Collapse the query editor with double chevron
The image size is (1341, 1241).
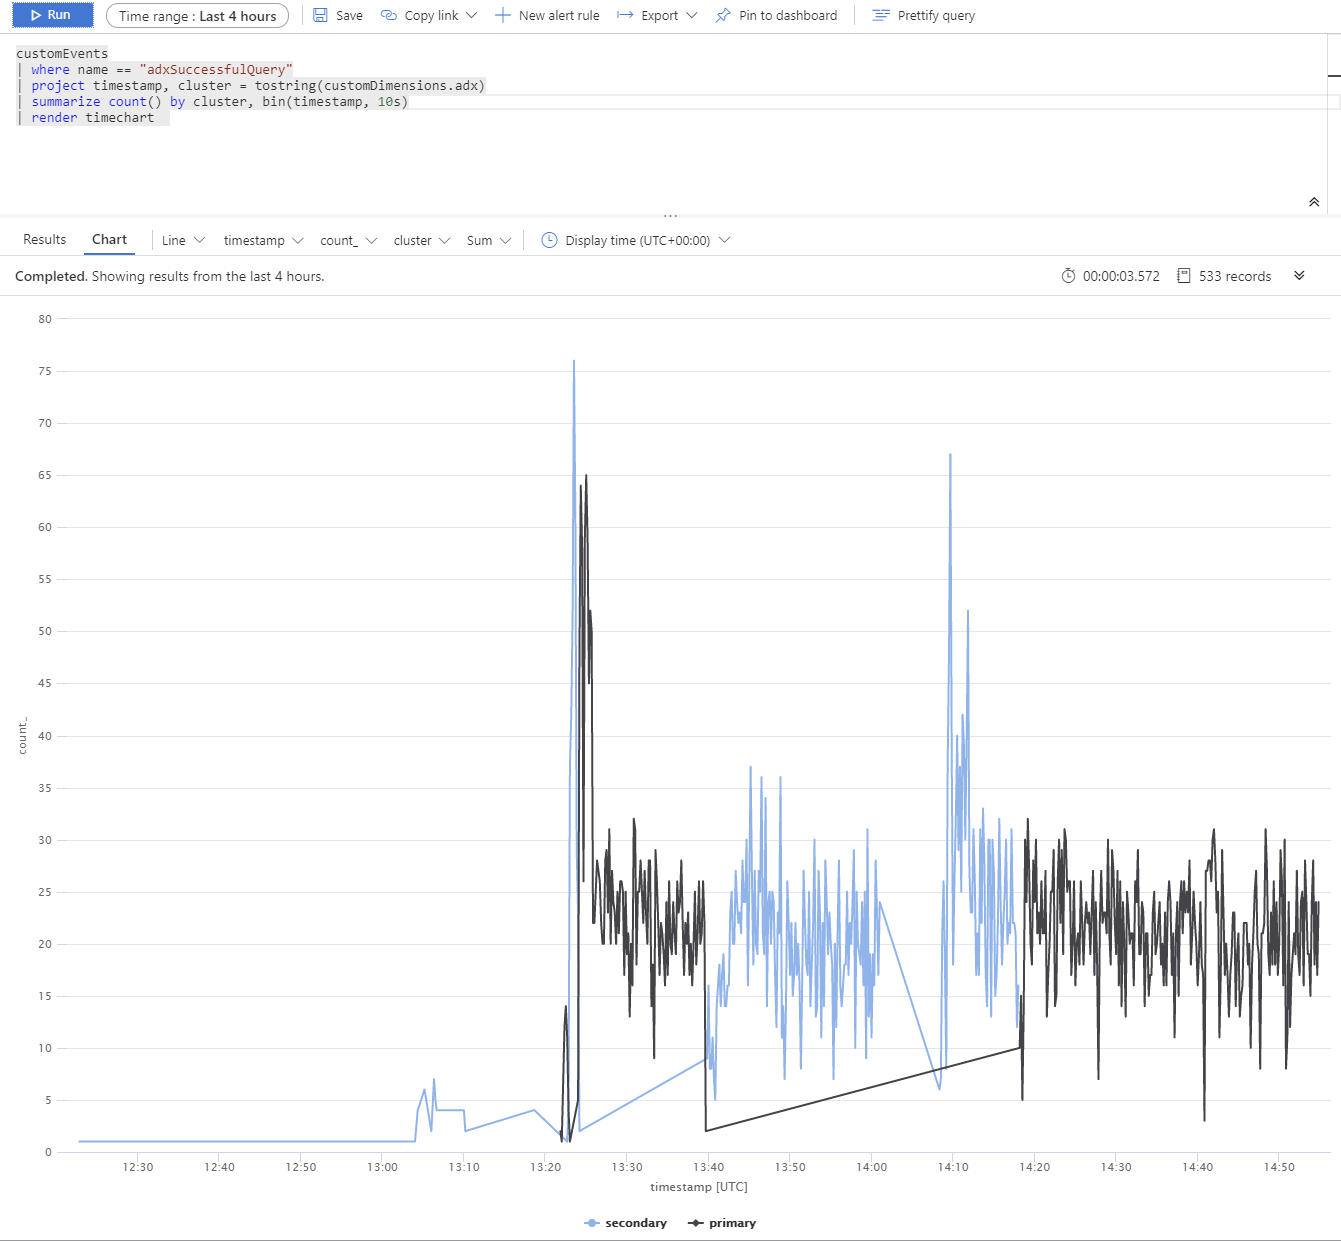click(x=1314, y=202)
